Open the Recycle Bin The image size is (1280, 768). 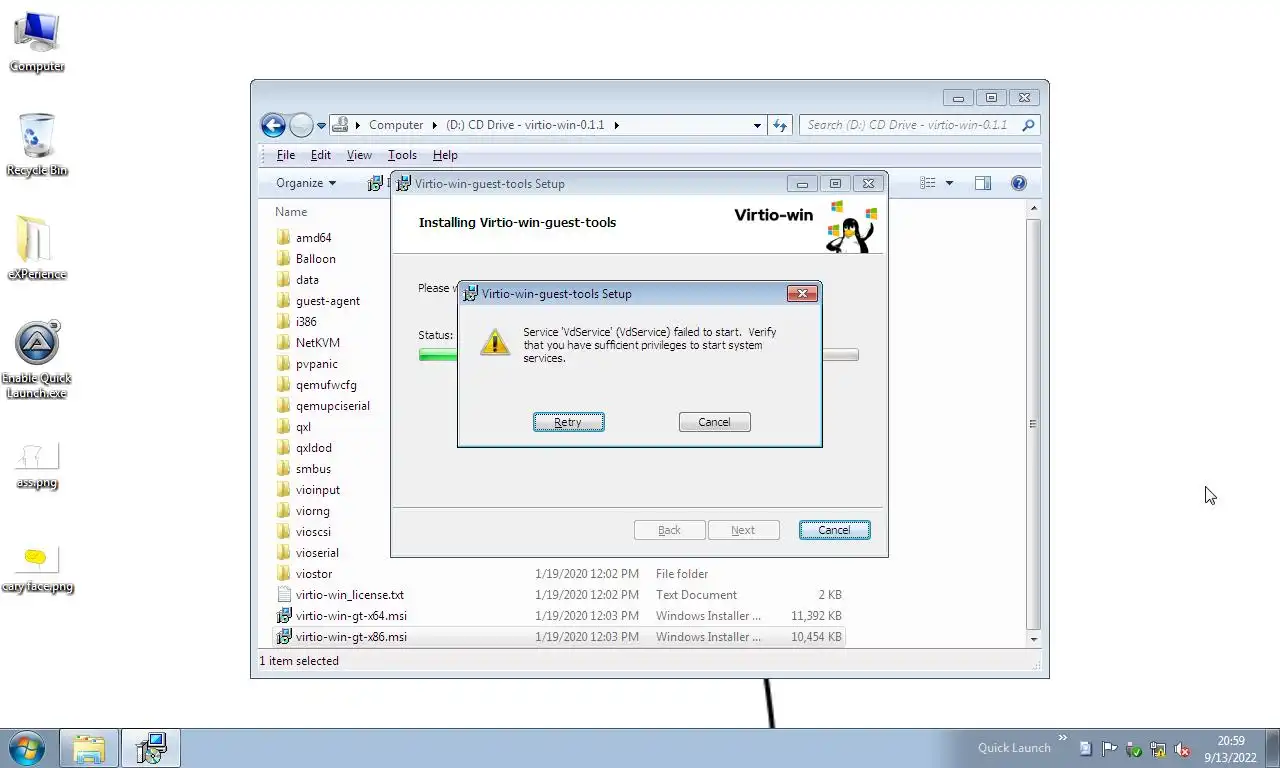pyautogui.click(x=37, y=145)
